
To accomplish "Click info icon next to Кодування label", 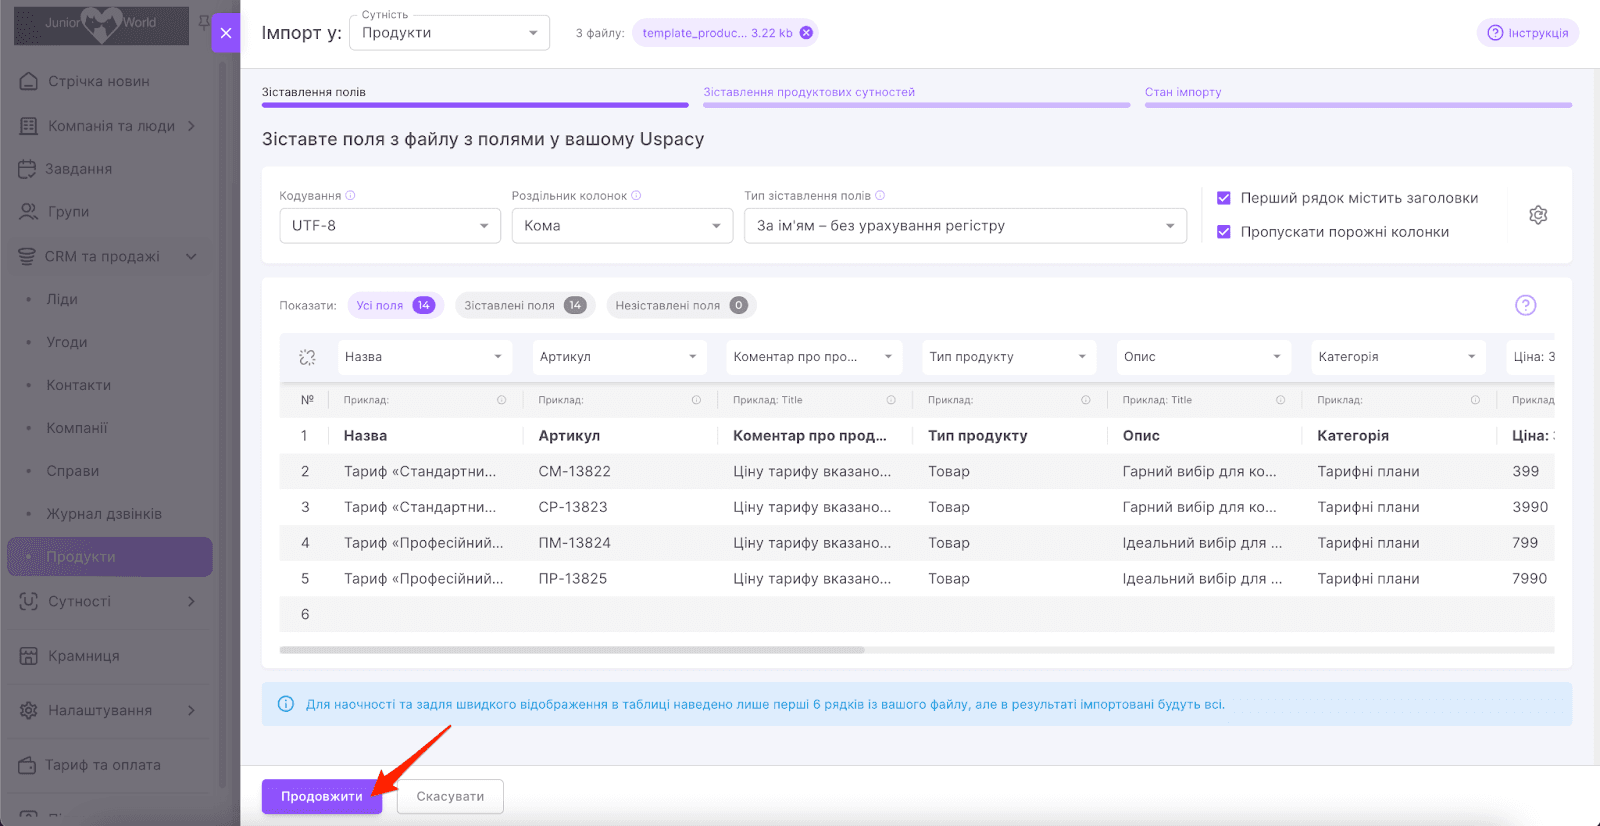I will click(x=350, y=196).
